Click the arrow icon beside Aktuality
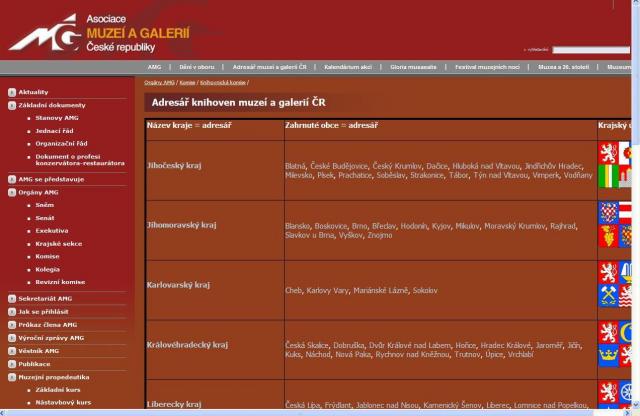Viewport: 640px width, 416px height. pos(12,92)
